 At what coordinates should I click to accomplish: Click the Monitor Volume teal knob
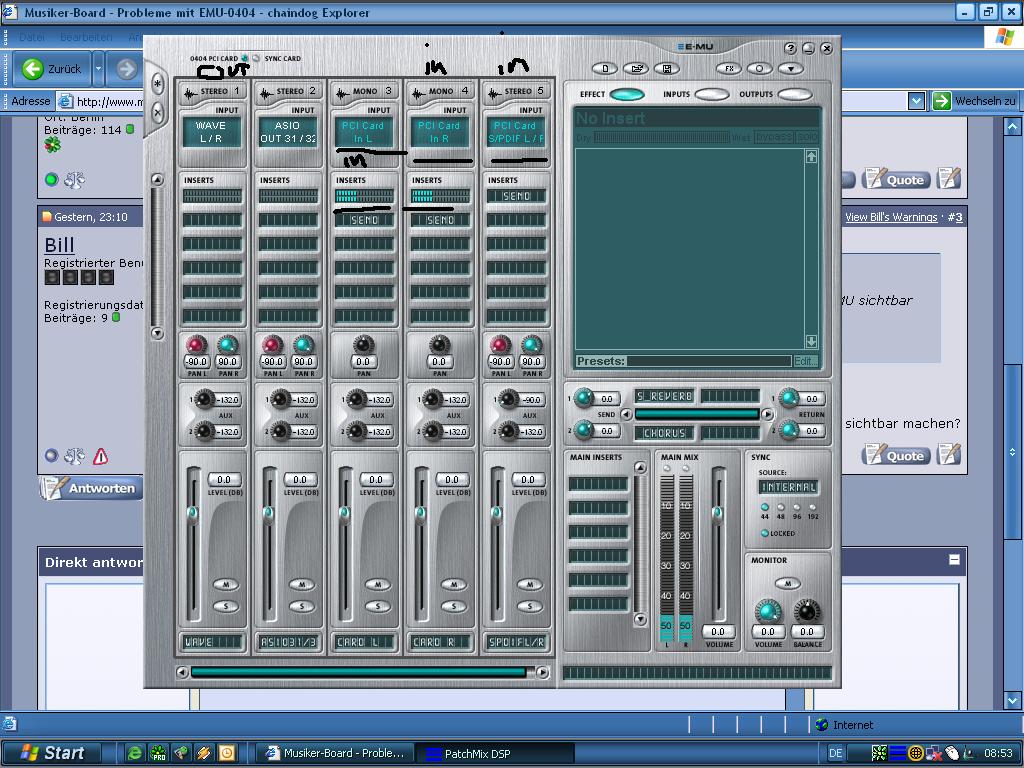(x=767, y=611)
